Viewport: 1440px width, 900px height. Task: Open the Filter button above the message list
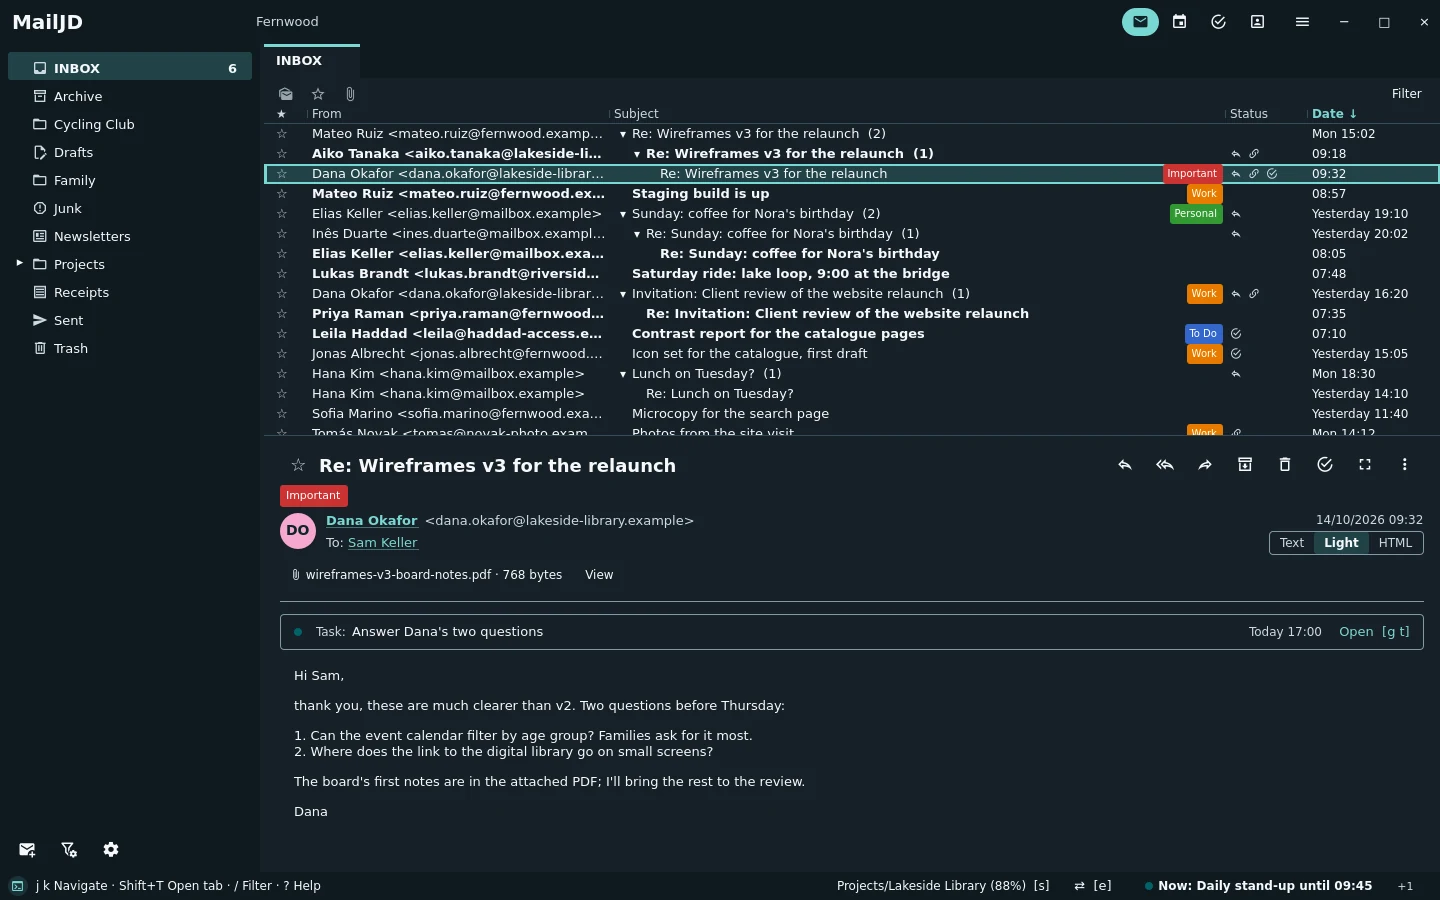tap(1406, 94)
